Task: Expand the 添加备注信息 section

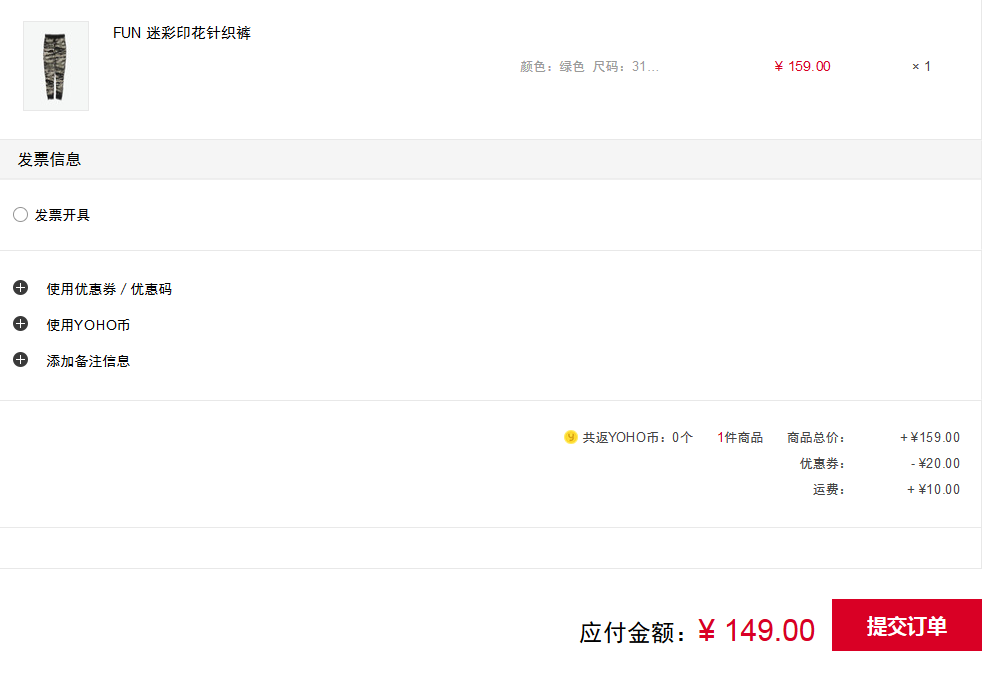Action: (x=88, y=361)
